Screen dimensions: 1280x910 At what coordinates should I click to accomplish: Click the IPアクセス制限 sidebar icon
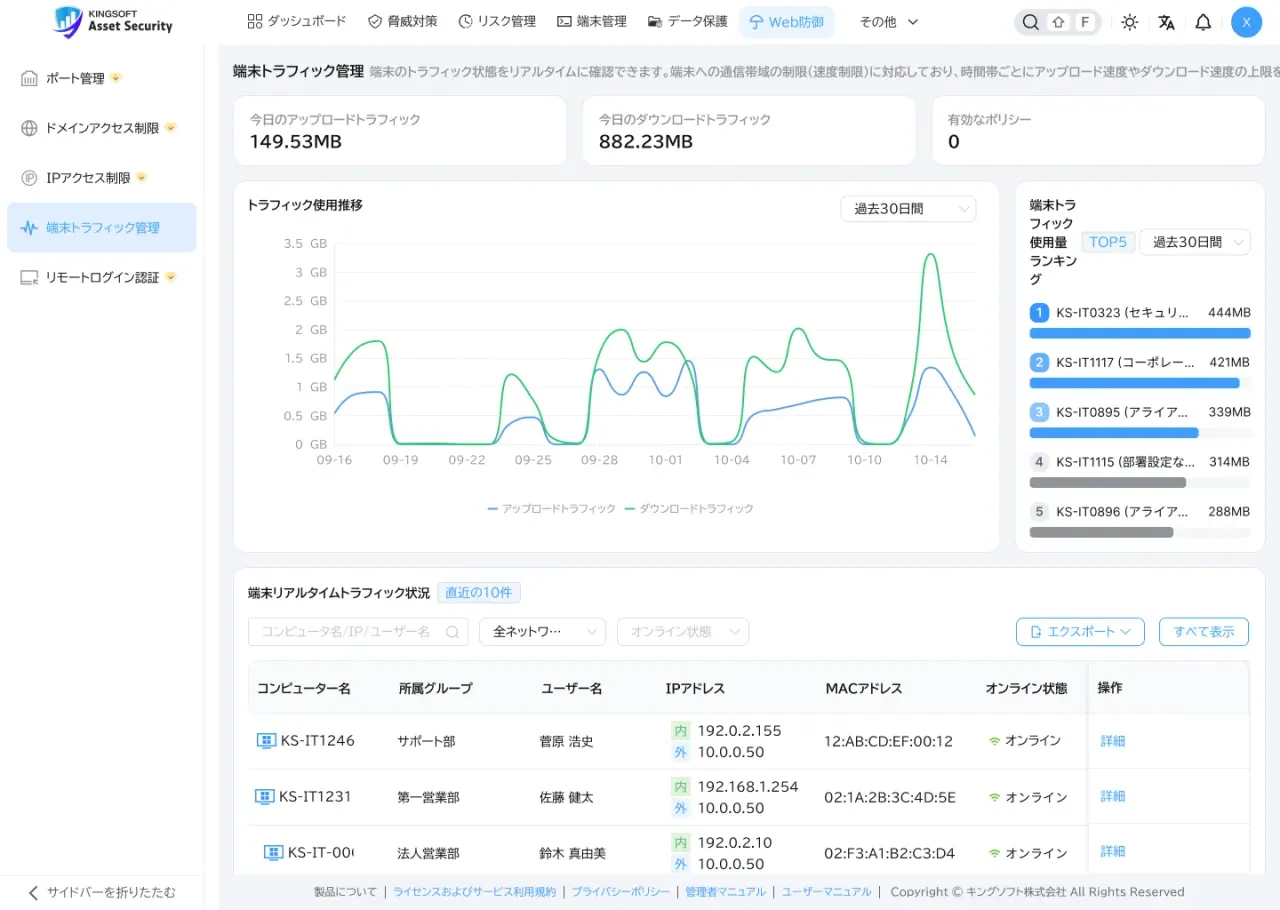pos(29,178)
